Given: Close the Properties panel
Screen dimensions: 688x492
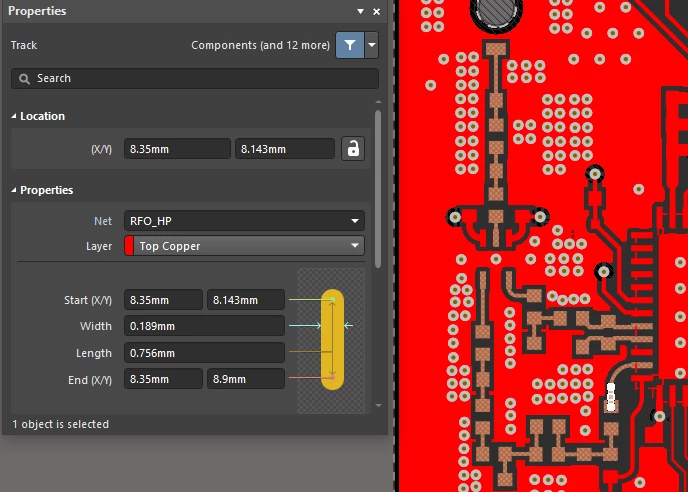Looking at the screenshot, I should (x=376, y=12).
